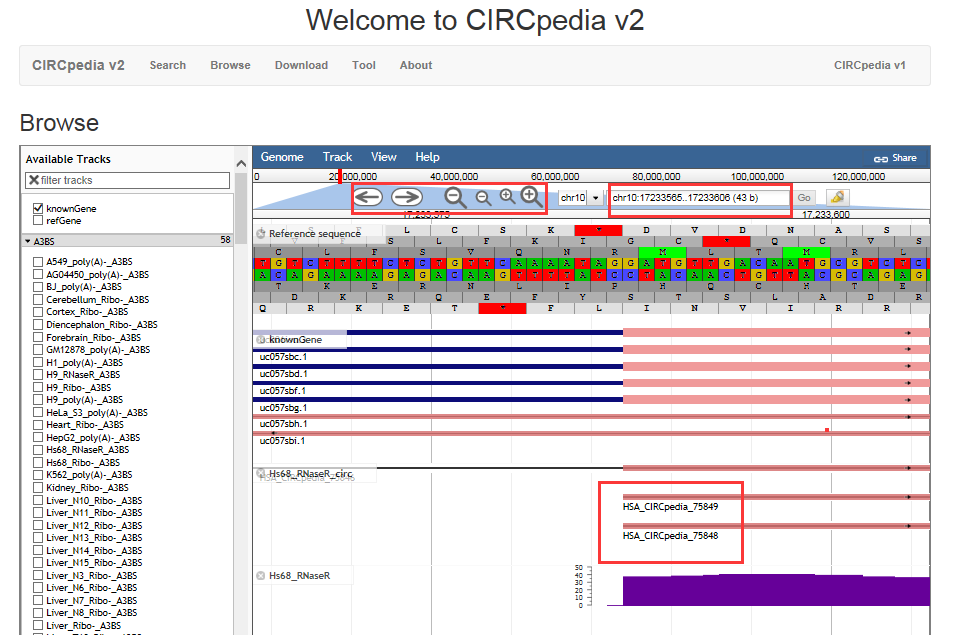
Task: Close the Hs68_RNaseR track
Action: (261, 575)
